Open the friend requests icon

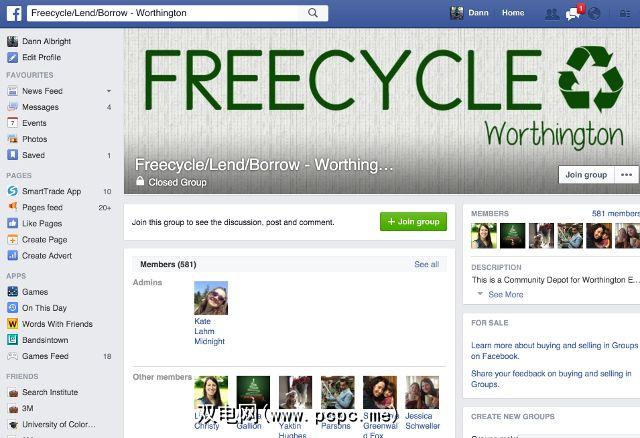pos(552,14)
